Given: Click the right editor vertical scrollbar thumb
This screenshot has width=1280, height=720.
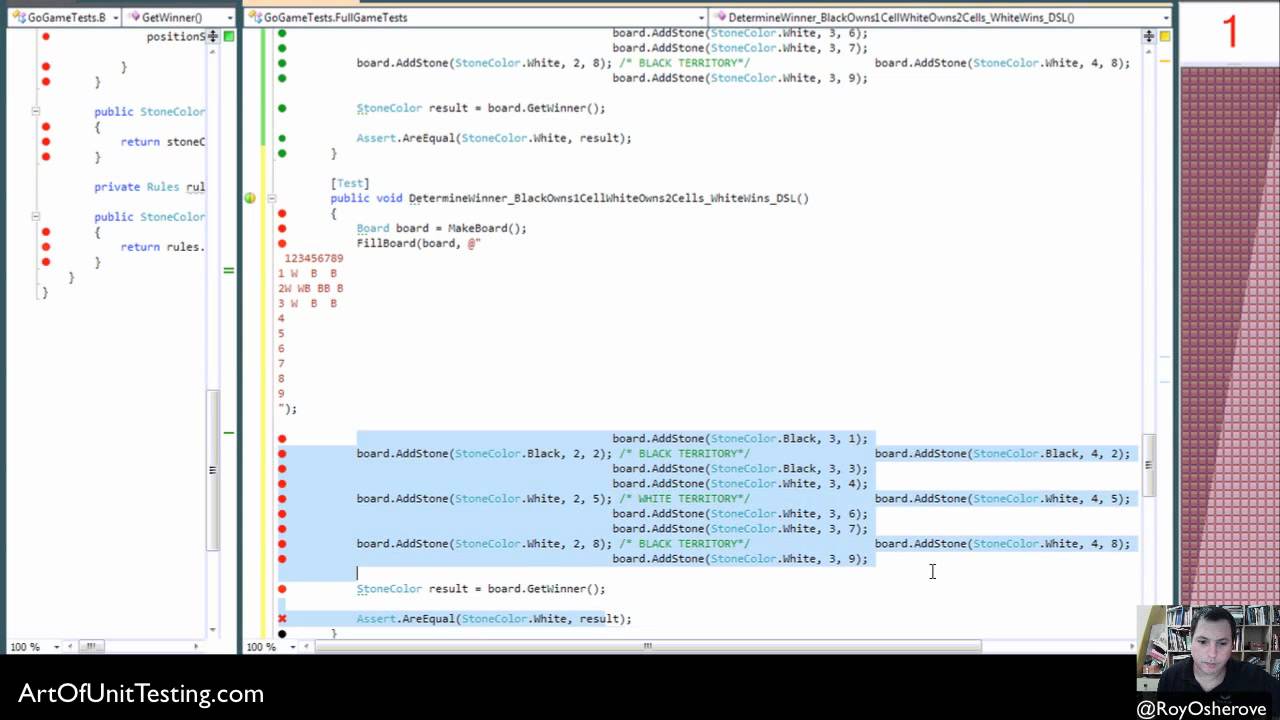Looking at the screenshot, I should (1149, 466).
